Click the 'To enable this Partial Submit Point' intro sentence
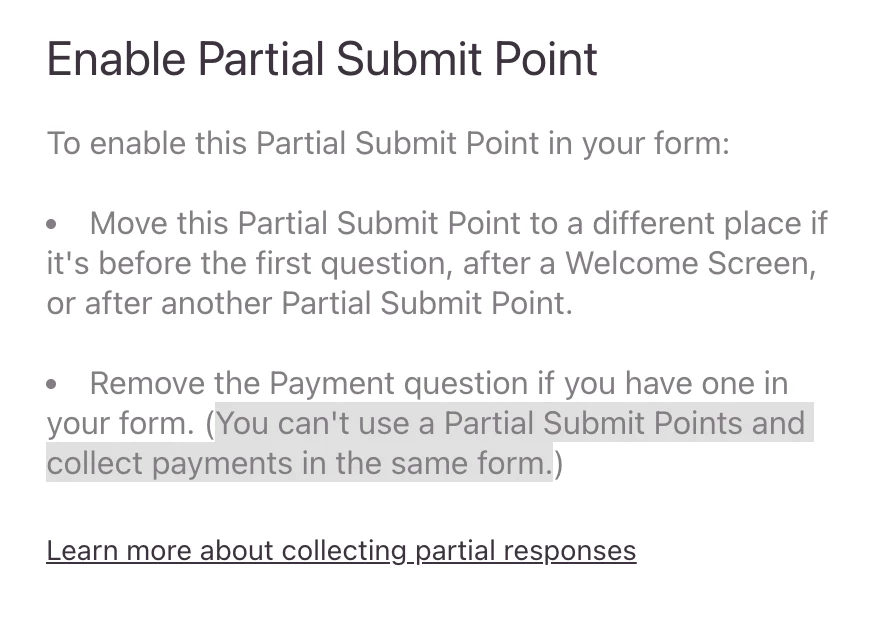 click(x=388, y=143)
